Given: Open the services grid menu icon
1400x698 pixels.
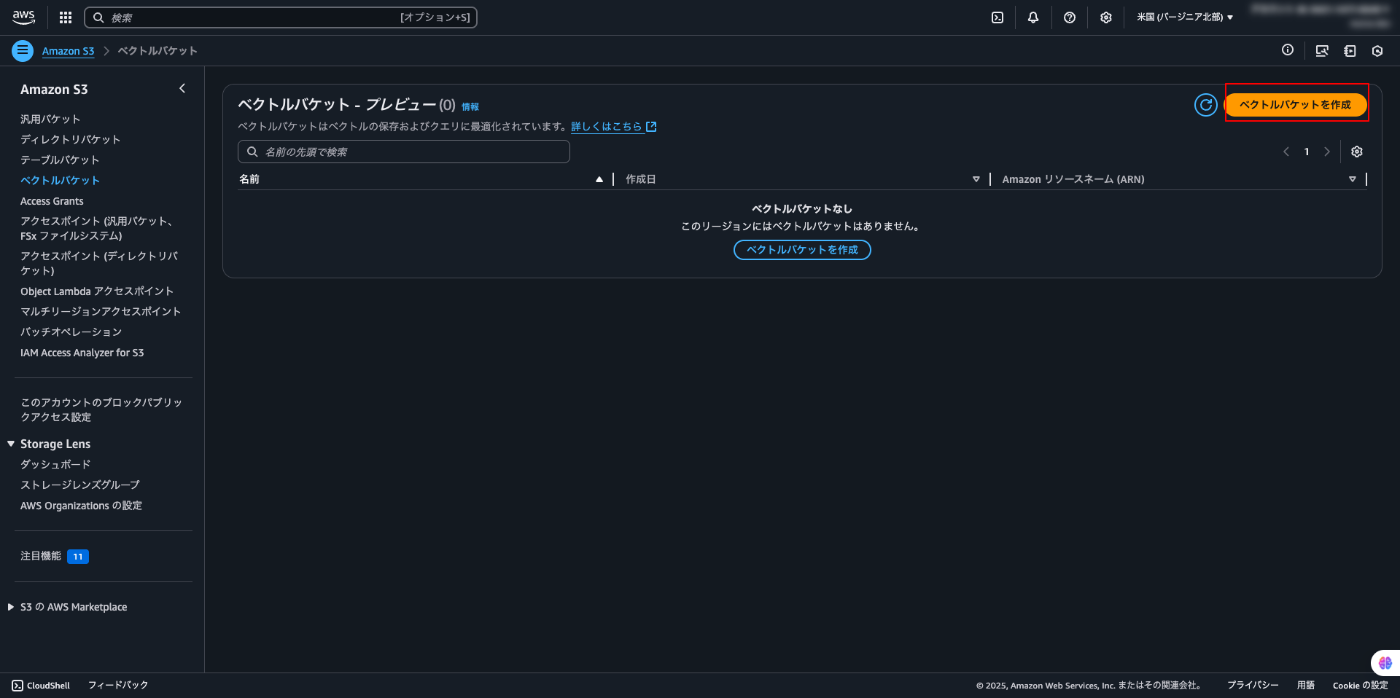Looking at the screenshot, I should (x=66, y=17).
